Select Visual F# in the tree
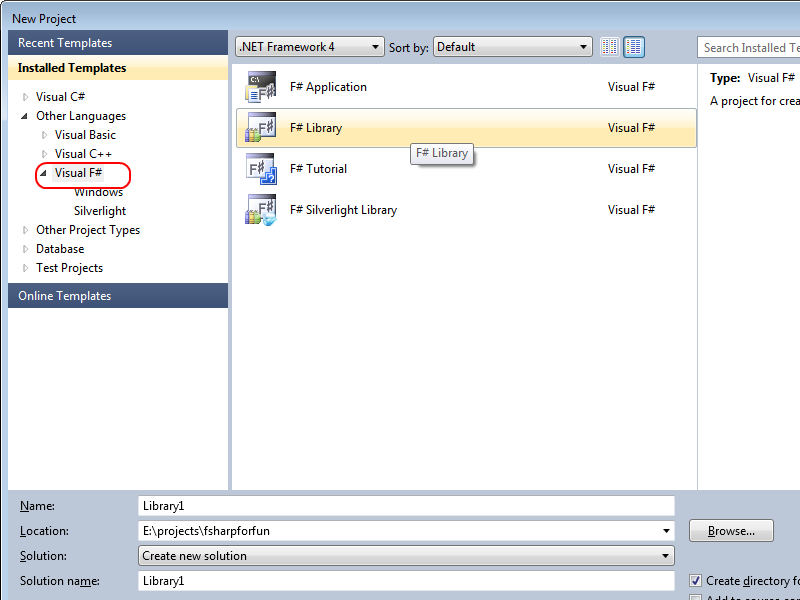The height and width of the screenshot is (600, 800). 78,173
